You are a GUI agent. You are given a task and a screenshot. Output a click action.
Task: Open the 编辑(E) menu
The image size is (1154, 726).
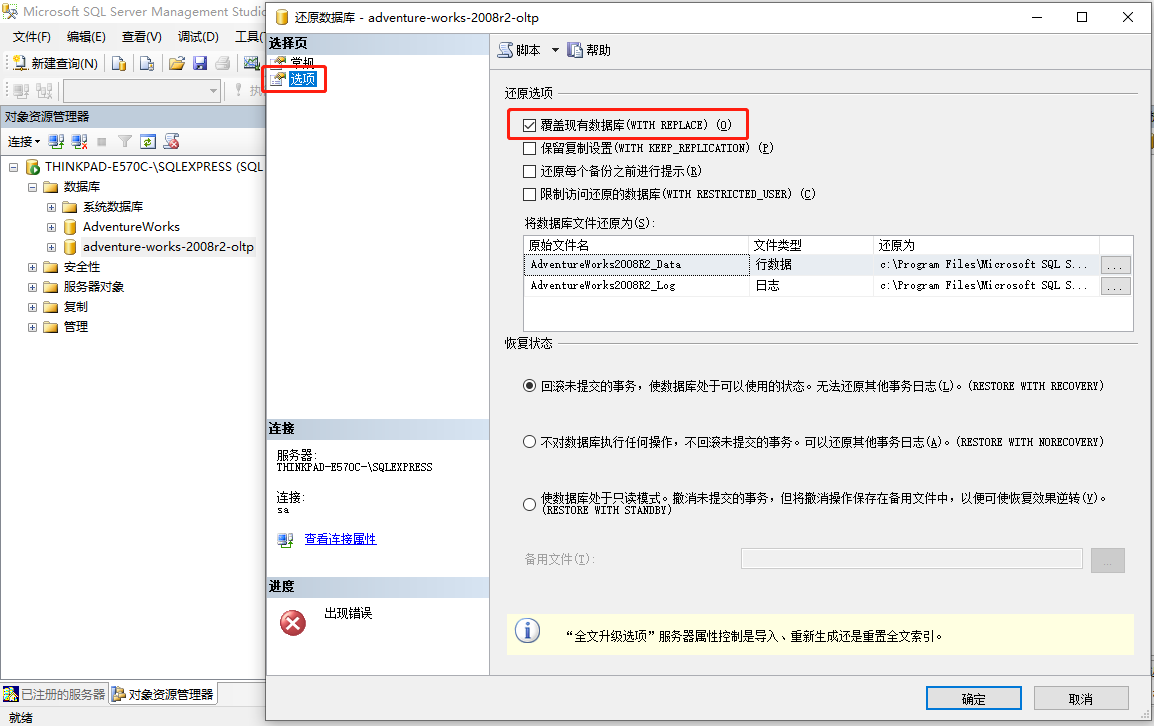point(86,37)
